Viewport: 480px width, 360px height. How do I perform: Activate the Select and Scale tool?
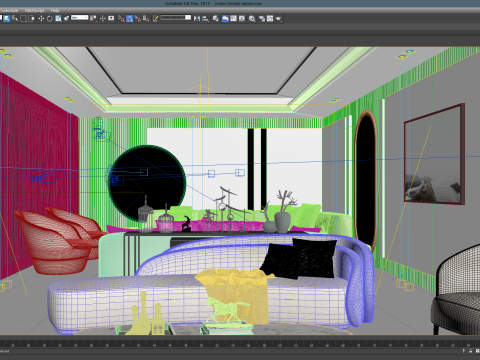tap(58, 18)
